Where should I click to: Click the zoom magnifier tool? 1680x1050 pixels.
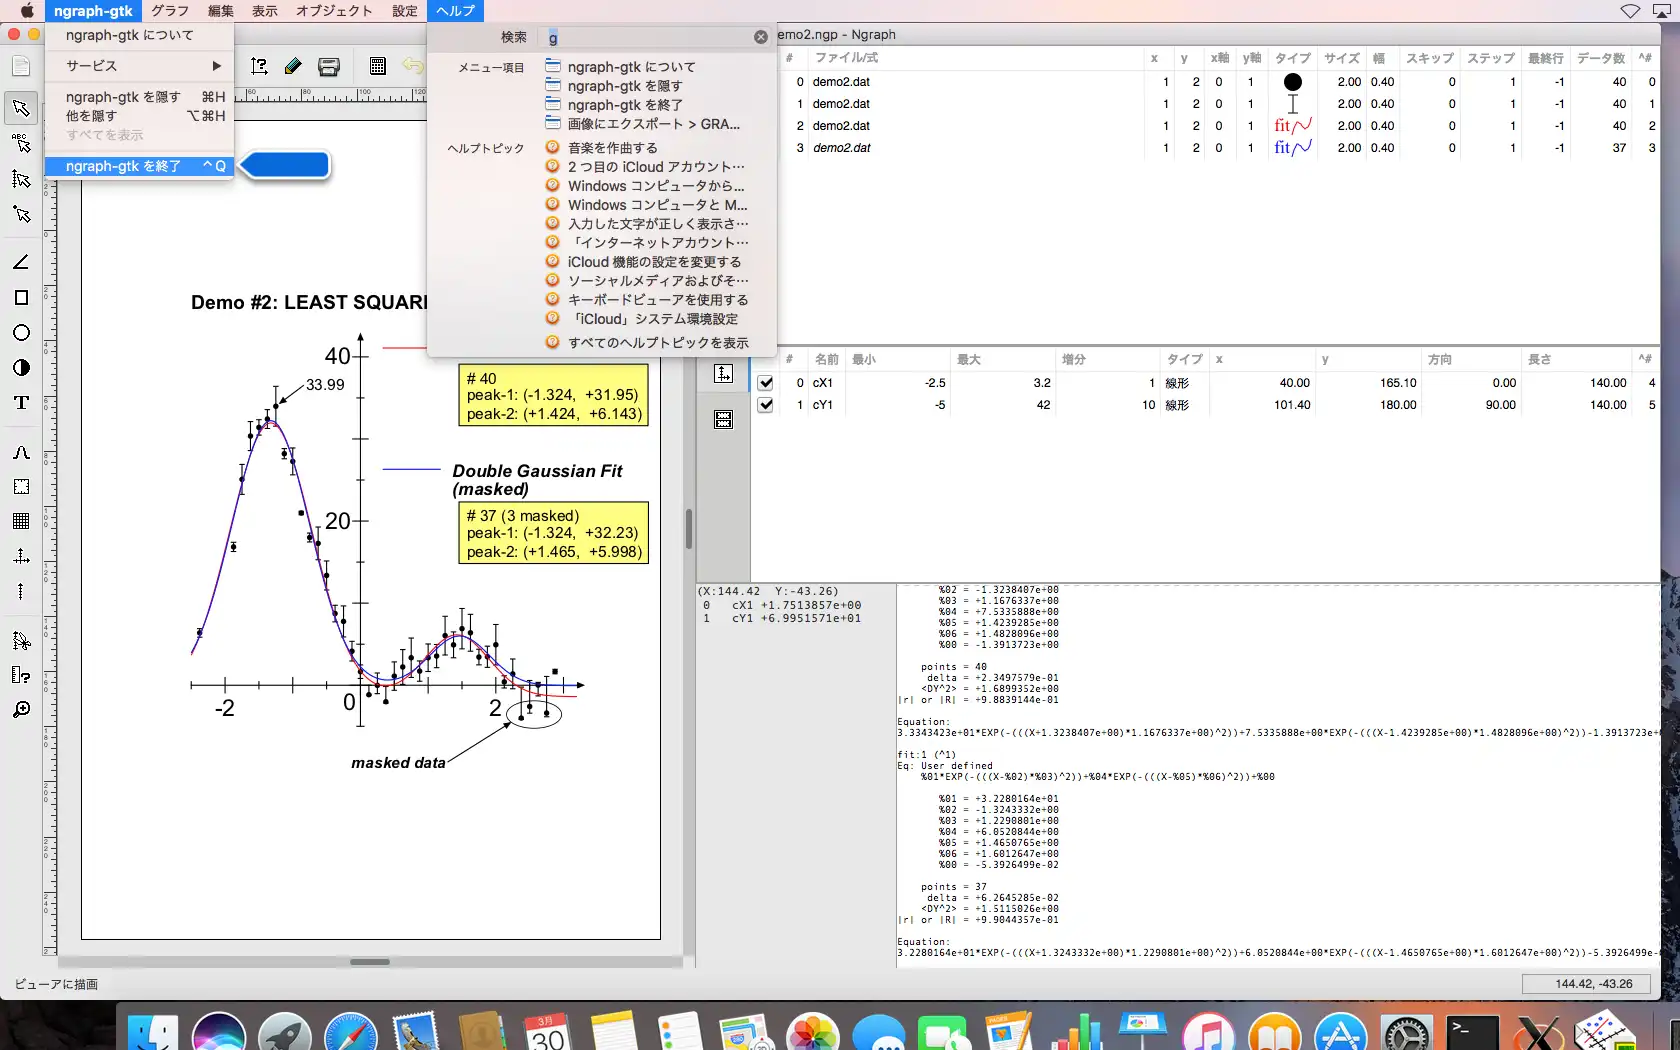(x=21, y=710)
